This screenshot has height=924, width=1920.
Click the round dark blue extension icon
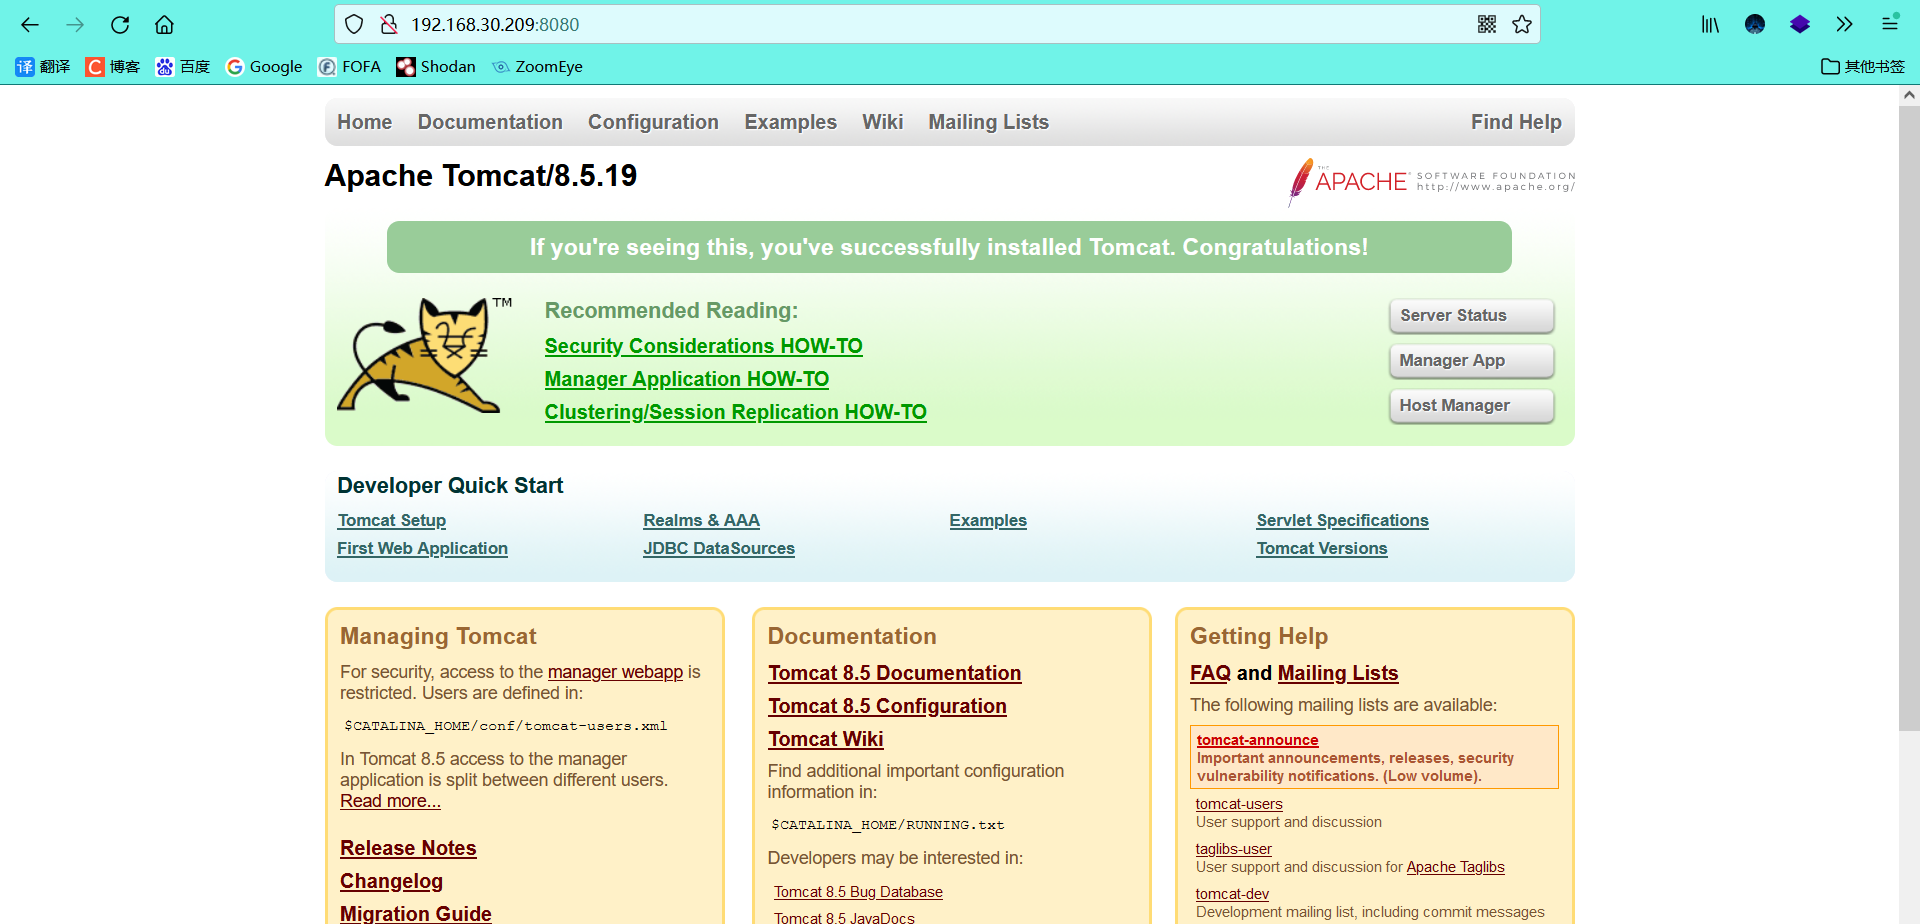point(1755,24)
